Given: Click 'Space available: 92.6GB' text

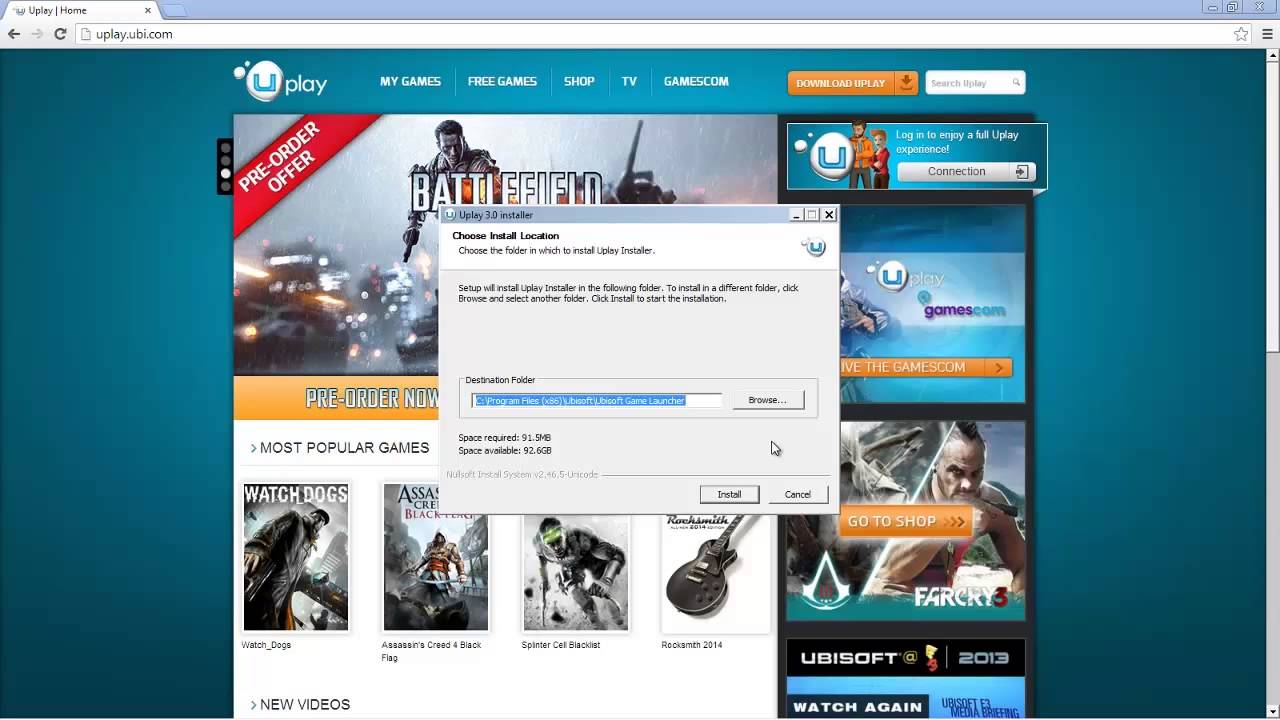Looking at the screenshot, I should [504, 451].
